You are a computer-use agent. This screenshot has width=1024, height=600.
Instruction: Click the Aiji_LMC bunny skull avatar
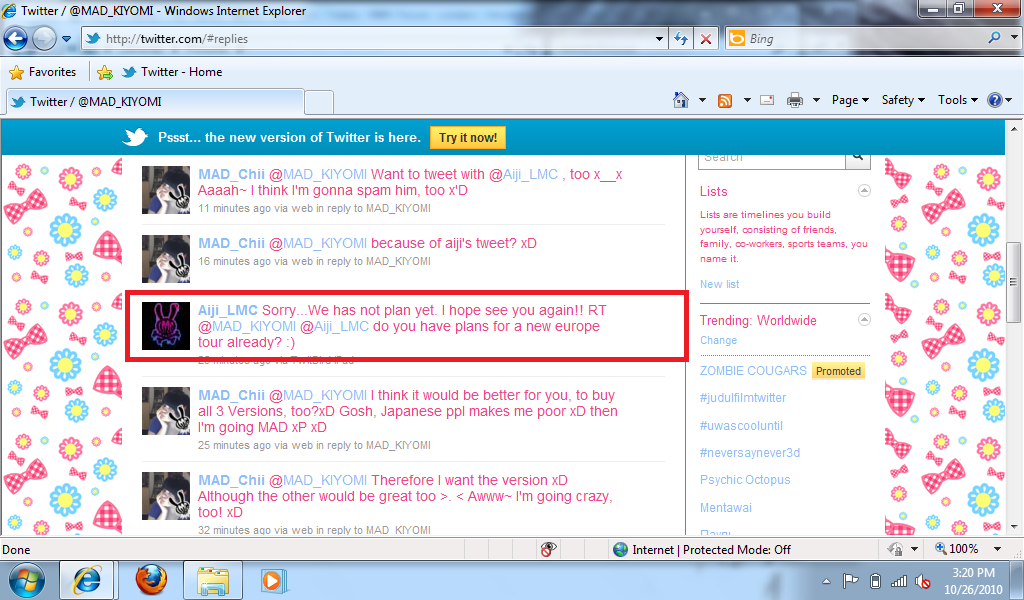[x=166, y=326]
